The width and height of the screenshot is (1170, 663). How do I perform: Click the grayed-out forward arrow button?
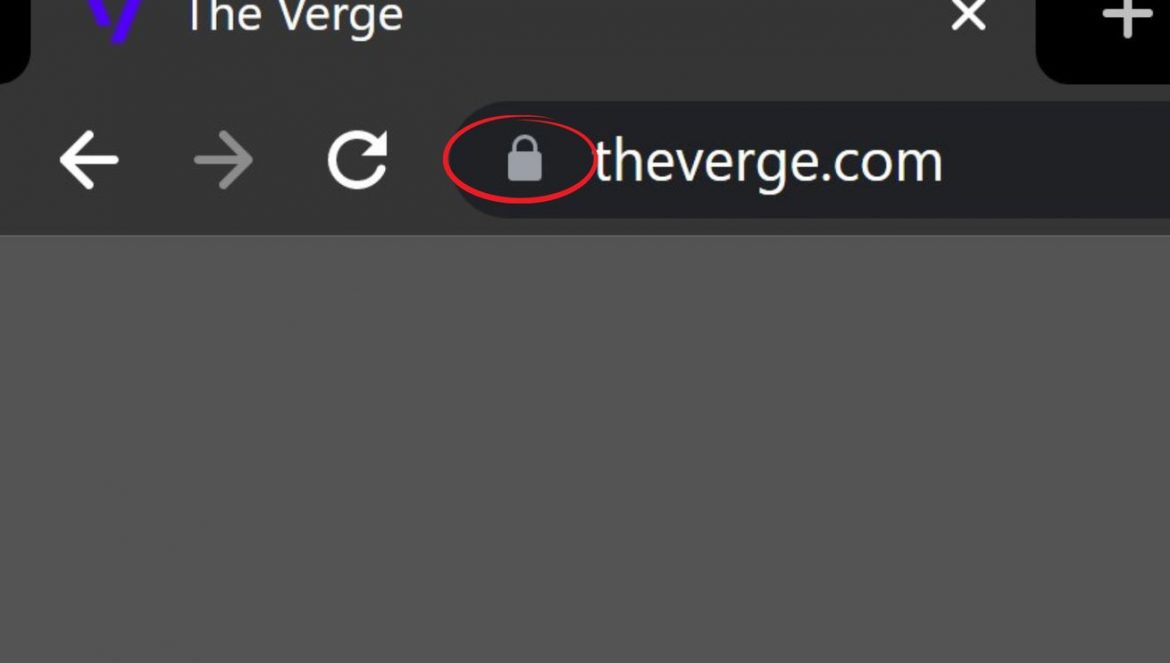coord(223,160)
